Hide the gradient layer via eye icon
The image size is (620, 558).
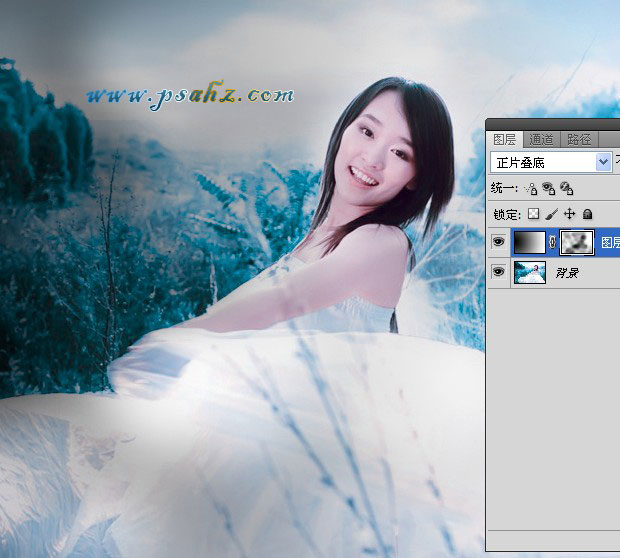(x=499, y=242)
